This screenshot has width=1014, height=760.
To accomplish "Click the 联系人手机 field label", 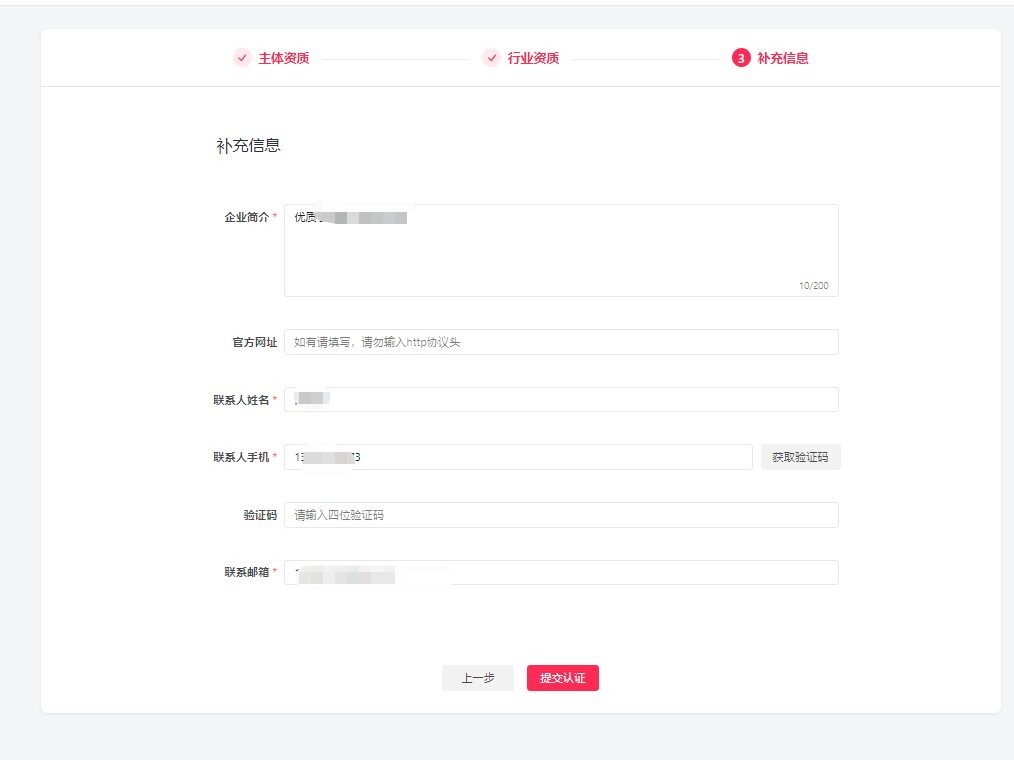I will tap(241, 457).
